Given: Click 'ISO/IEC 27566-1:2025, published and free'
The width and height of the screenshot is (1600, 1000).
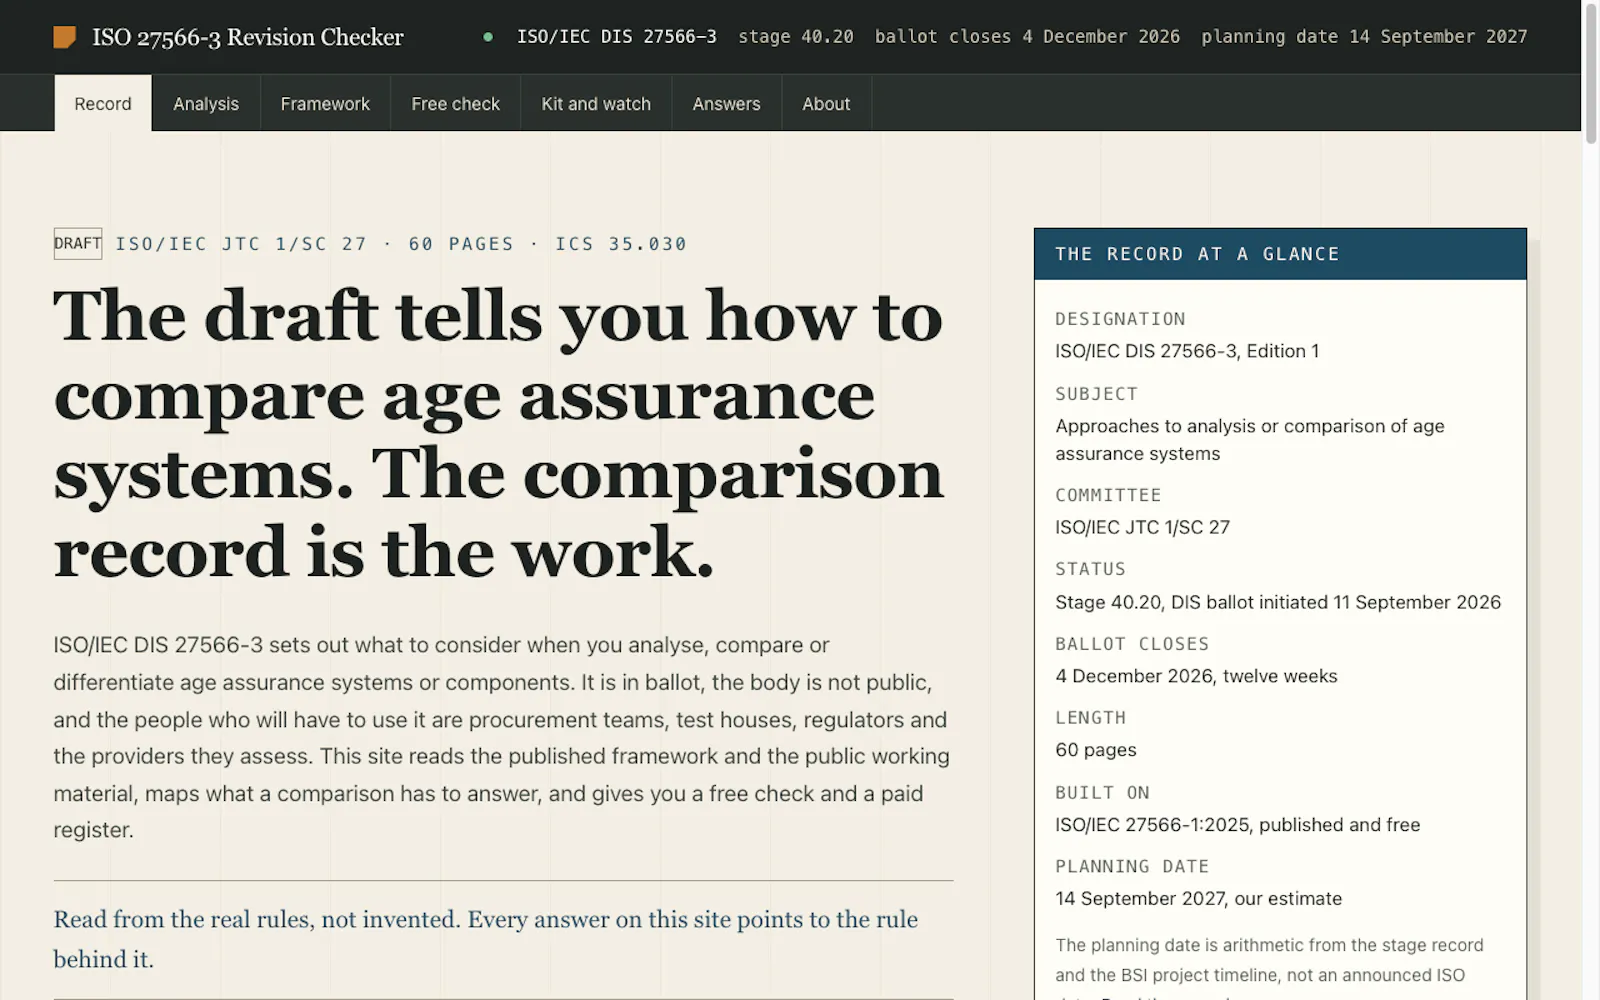Looking at the screenshot, I should click(x=1238, y=825).
